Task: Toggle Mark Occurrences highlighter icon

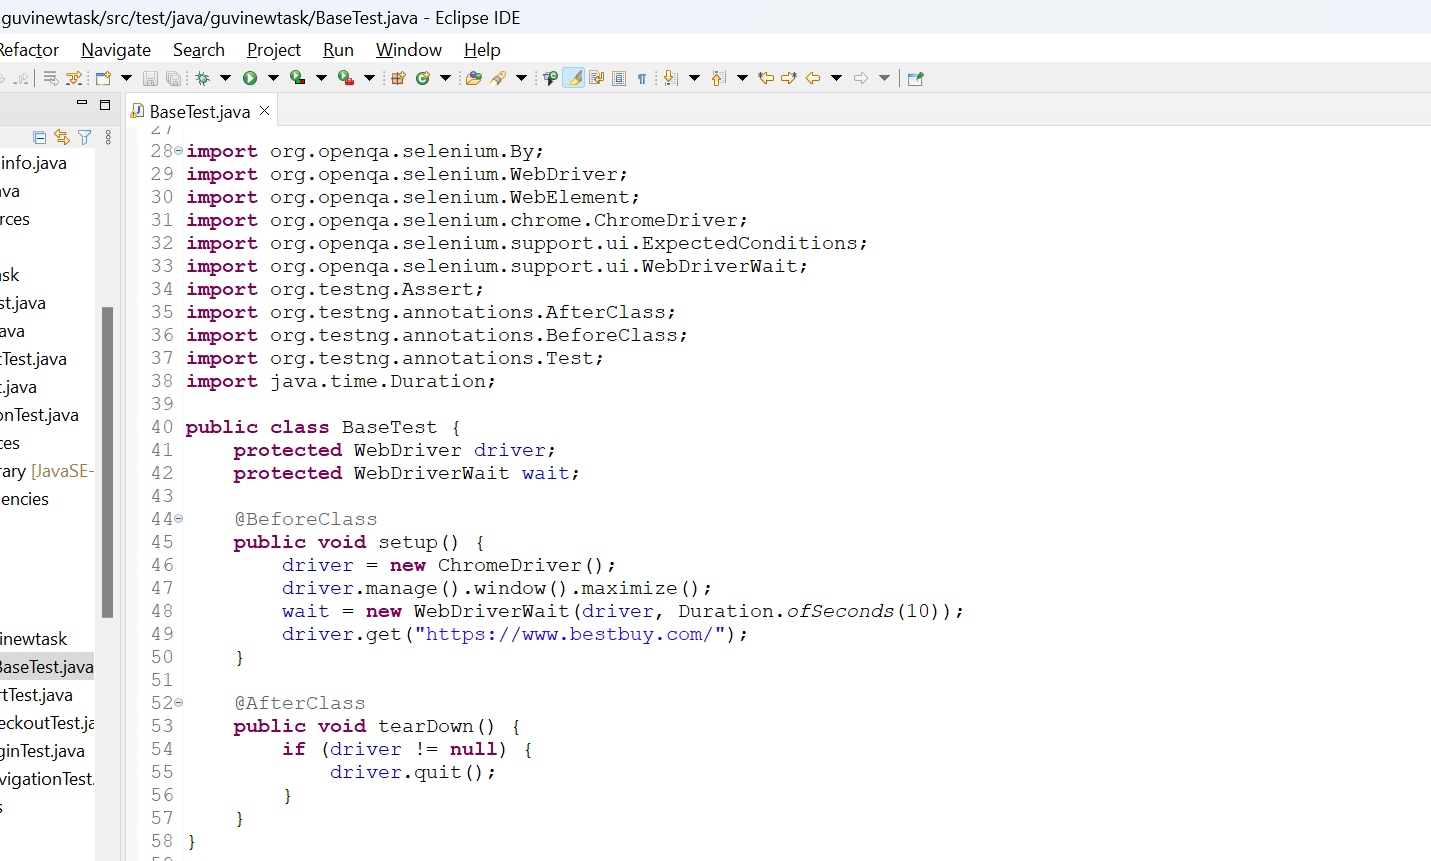Action: pos(573,78)
